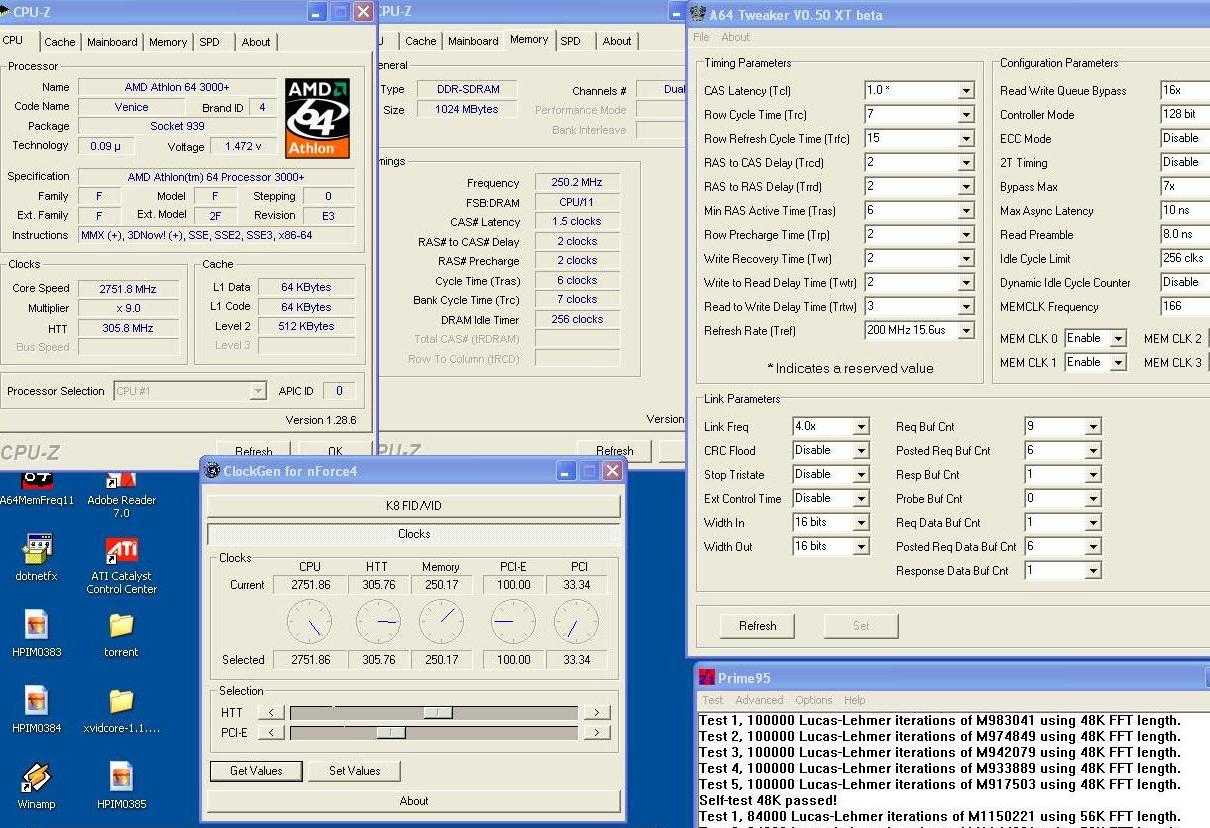Click the Prime95 title bar icon
This screenshot has height=828, width=1210.
(x=706, y=678)
